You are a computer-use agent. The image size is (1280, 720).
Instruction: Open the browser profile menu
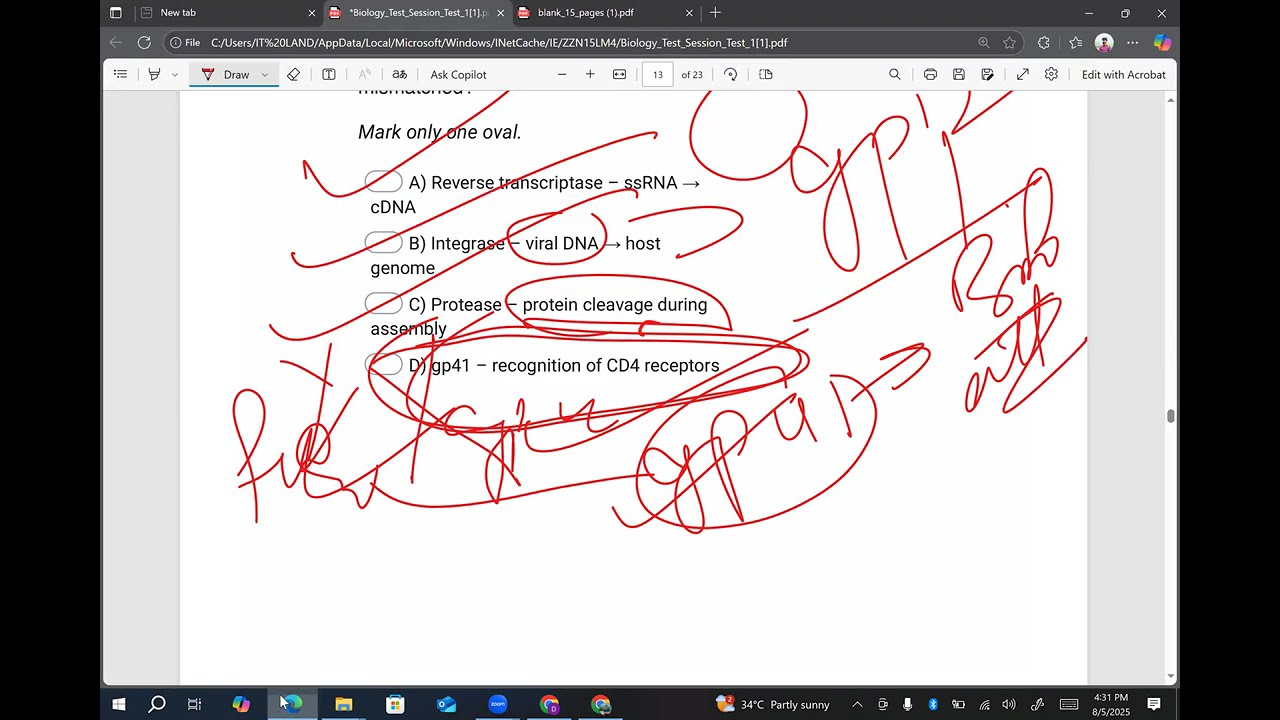click(x=1104, y=43)
